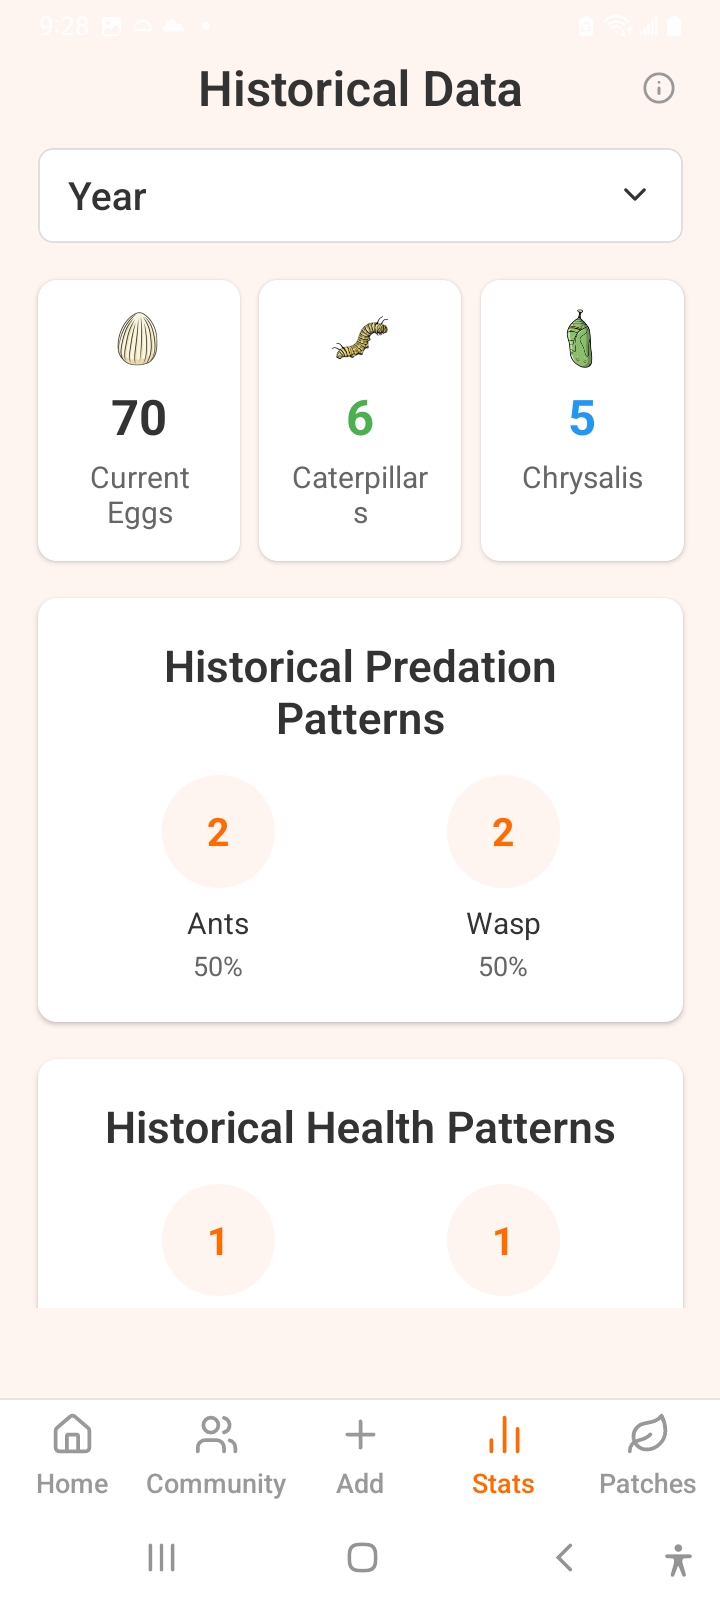Image resolution: width=720 pixels, height=1600 pixels.
Task: Tap the accessibility shortcut icon
Action: coord(677,1559)
